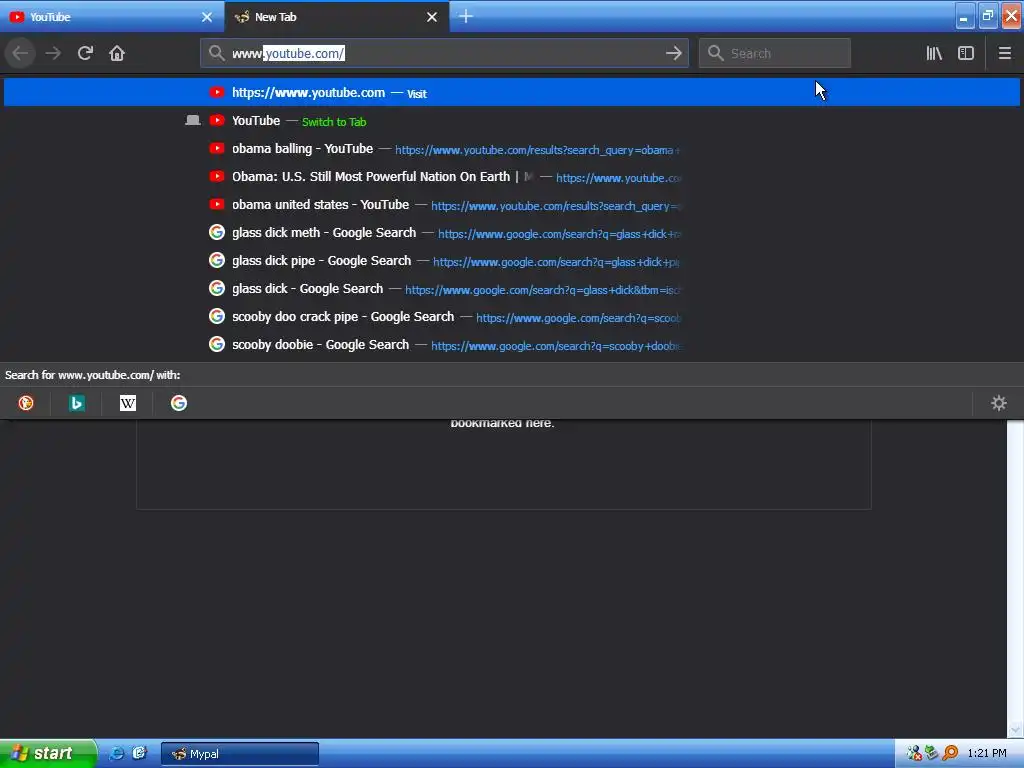Restore down the browser window
The width and height of the screenshot is (1024, 768).
tap(988, 16)
